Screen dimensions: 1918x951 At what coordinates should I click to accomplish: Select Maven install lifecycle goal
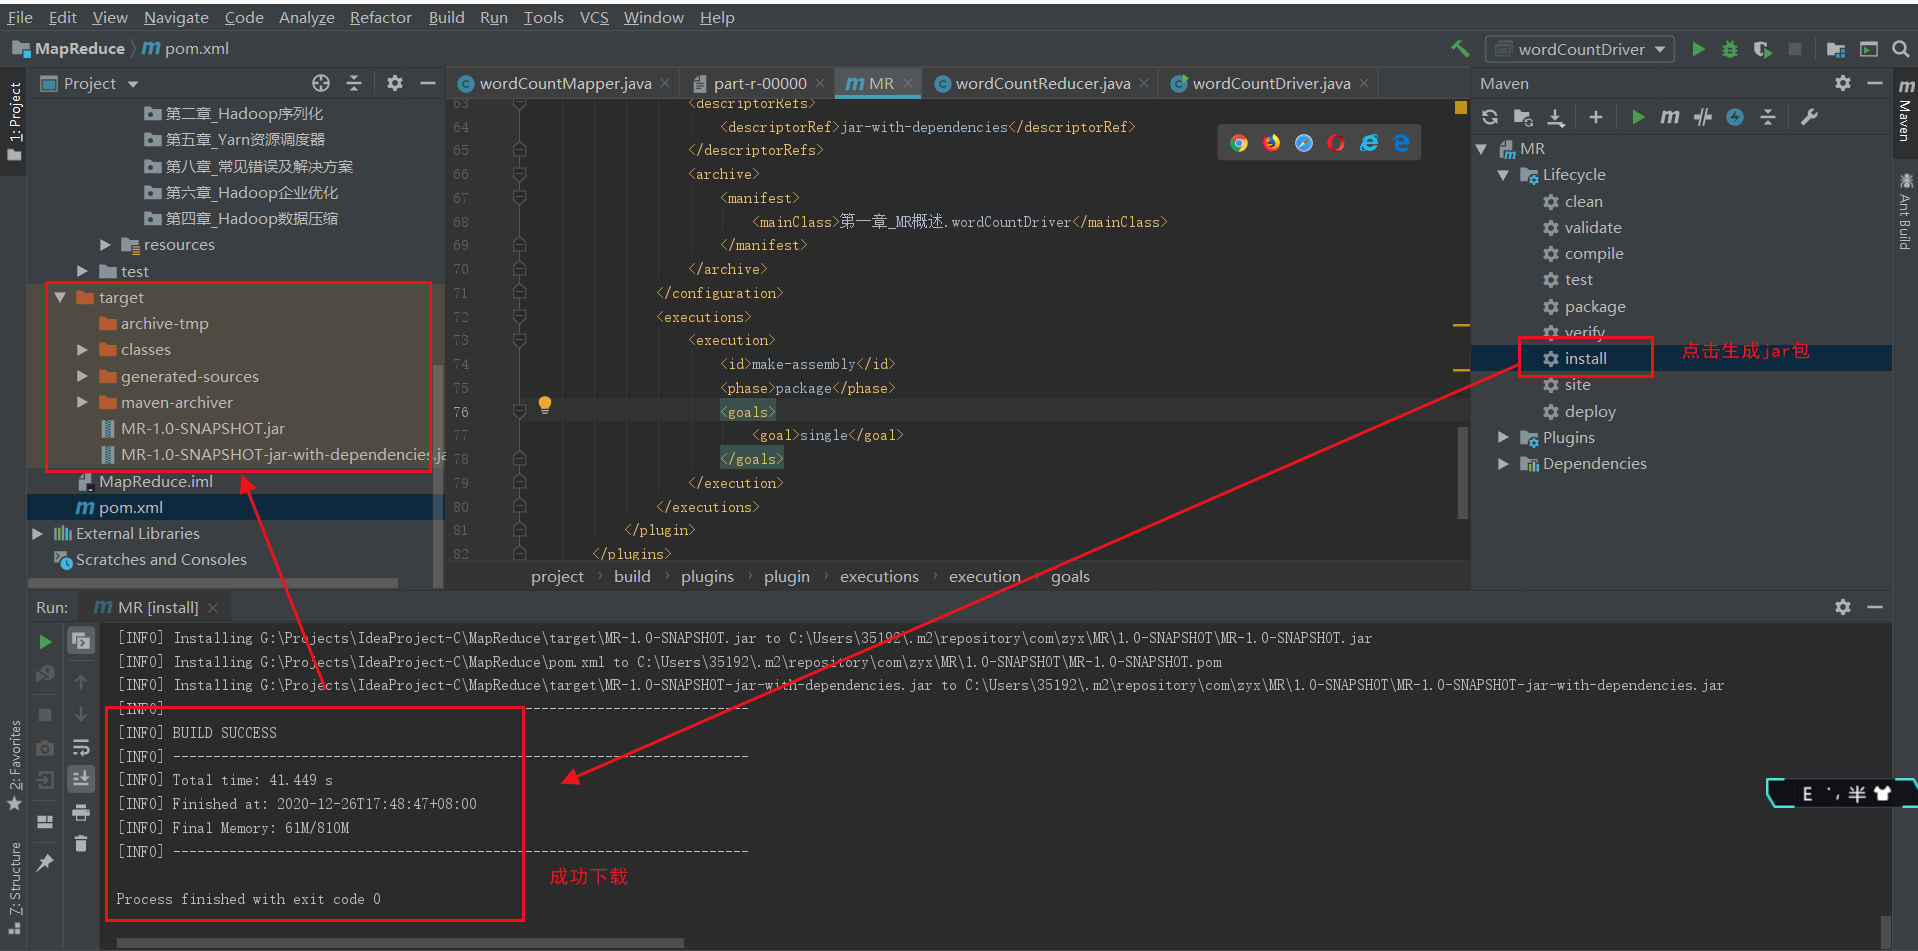click(x=1585, y=358)
